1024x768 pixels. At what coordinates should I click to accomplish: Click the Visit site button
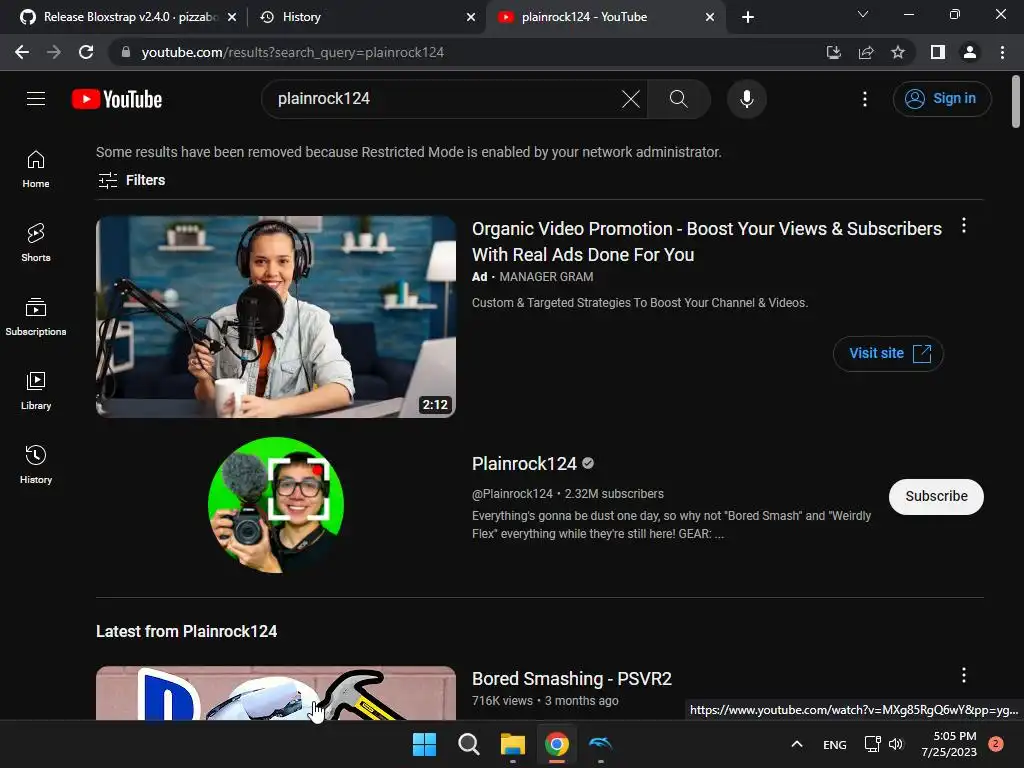[x=888, y=353]
